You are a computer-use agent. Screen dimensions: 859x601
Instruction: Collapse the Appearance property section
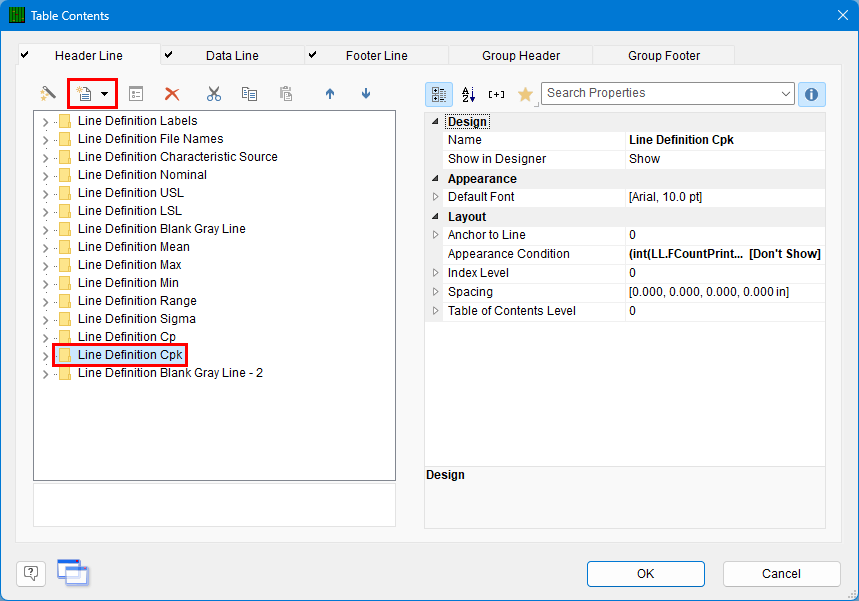click(x=435, y=179)
